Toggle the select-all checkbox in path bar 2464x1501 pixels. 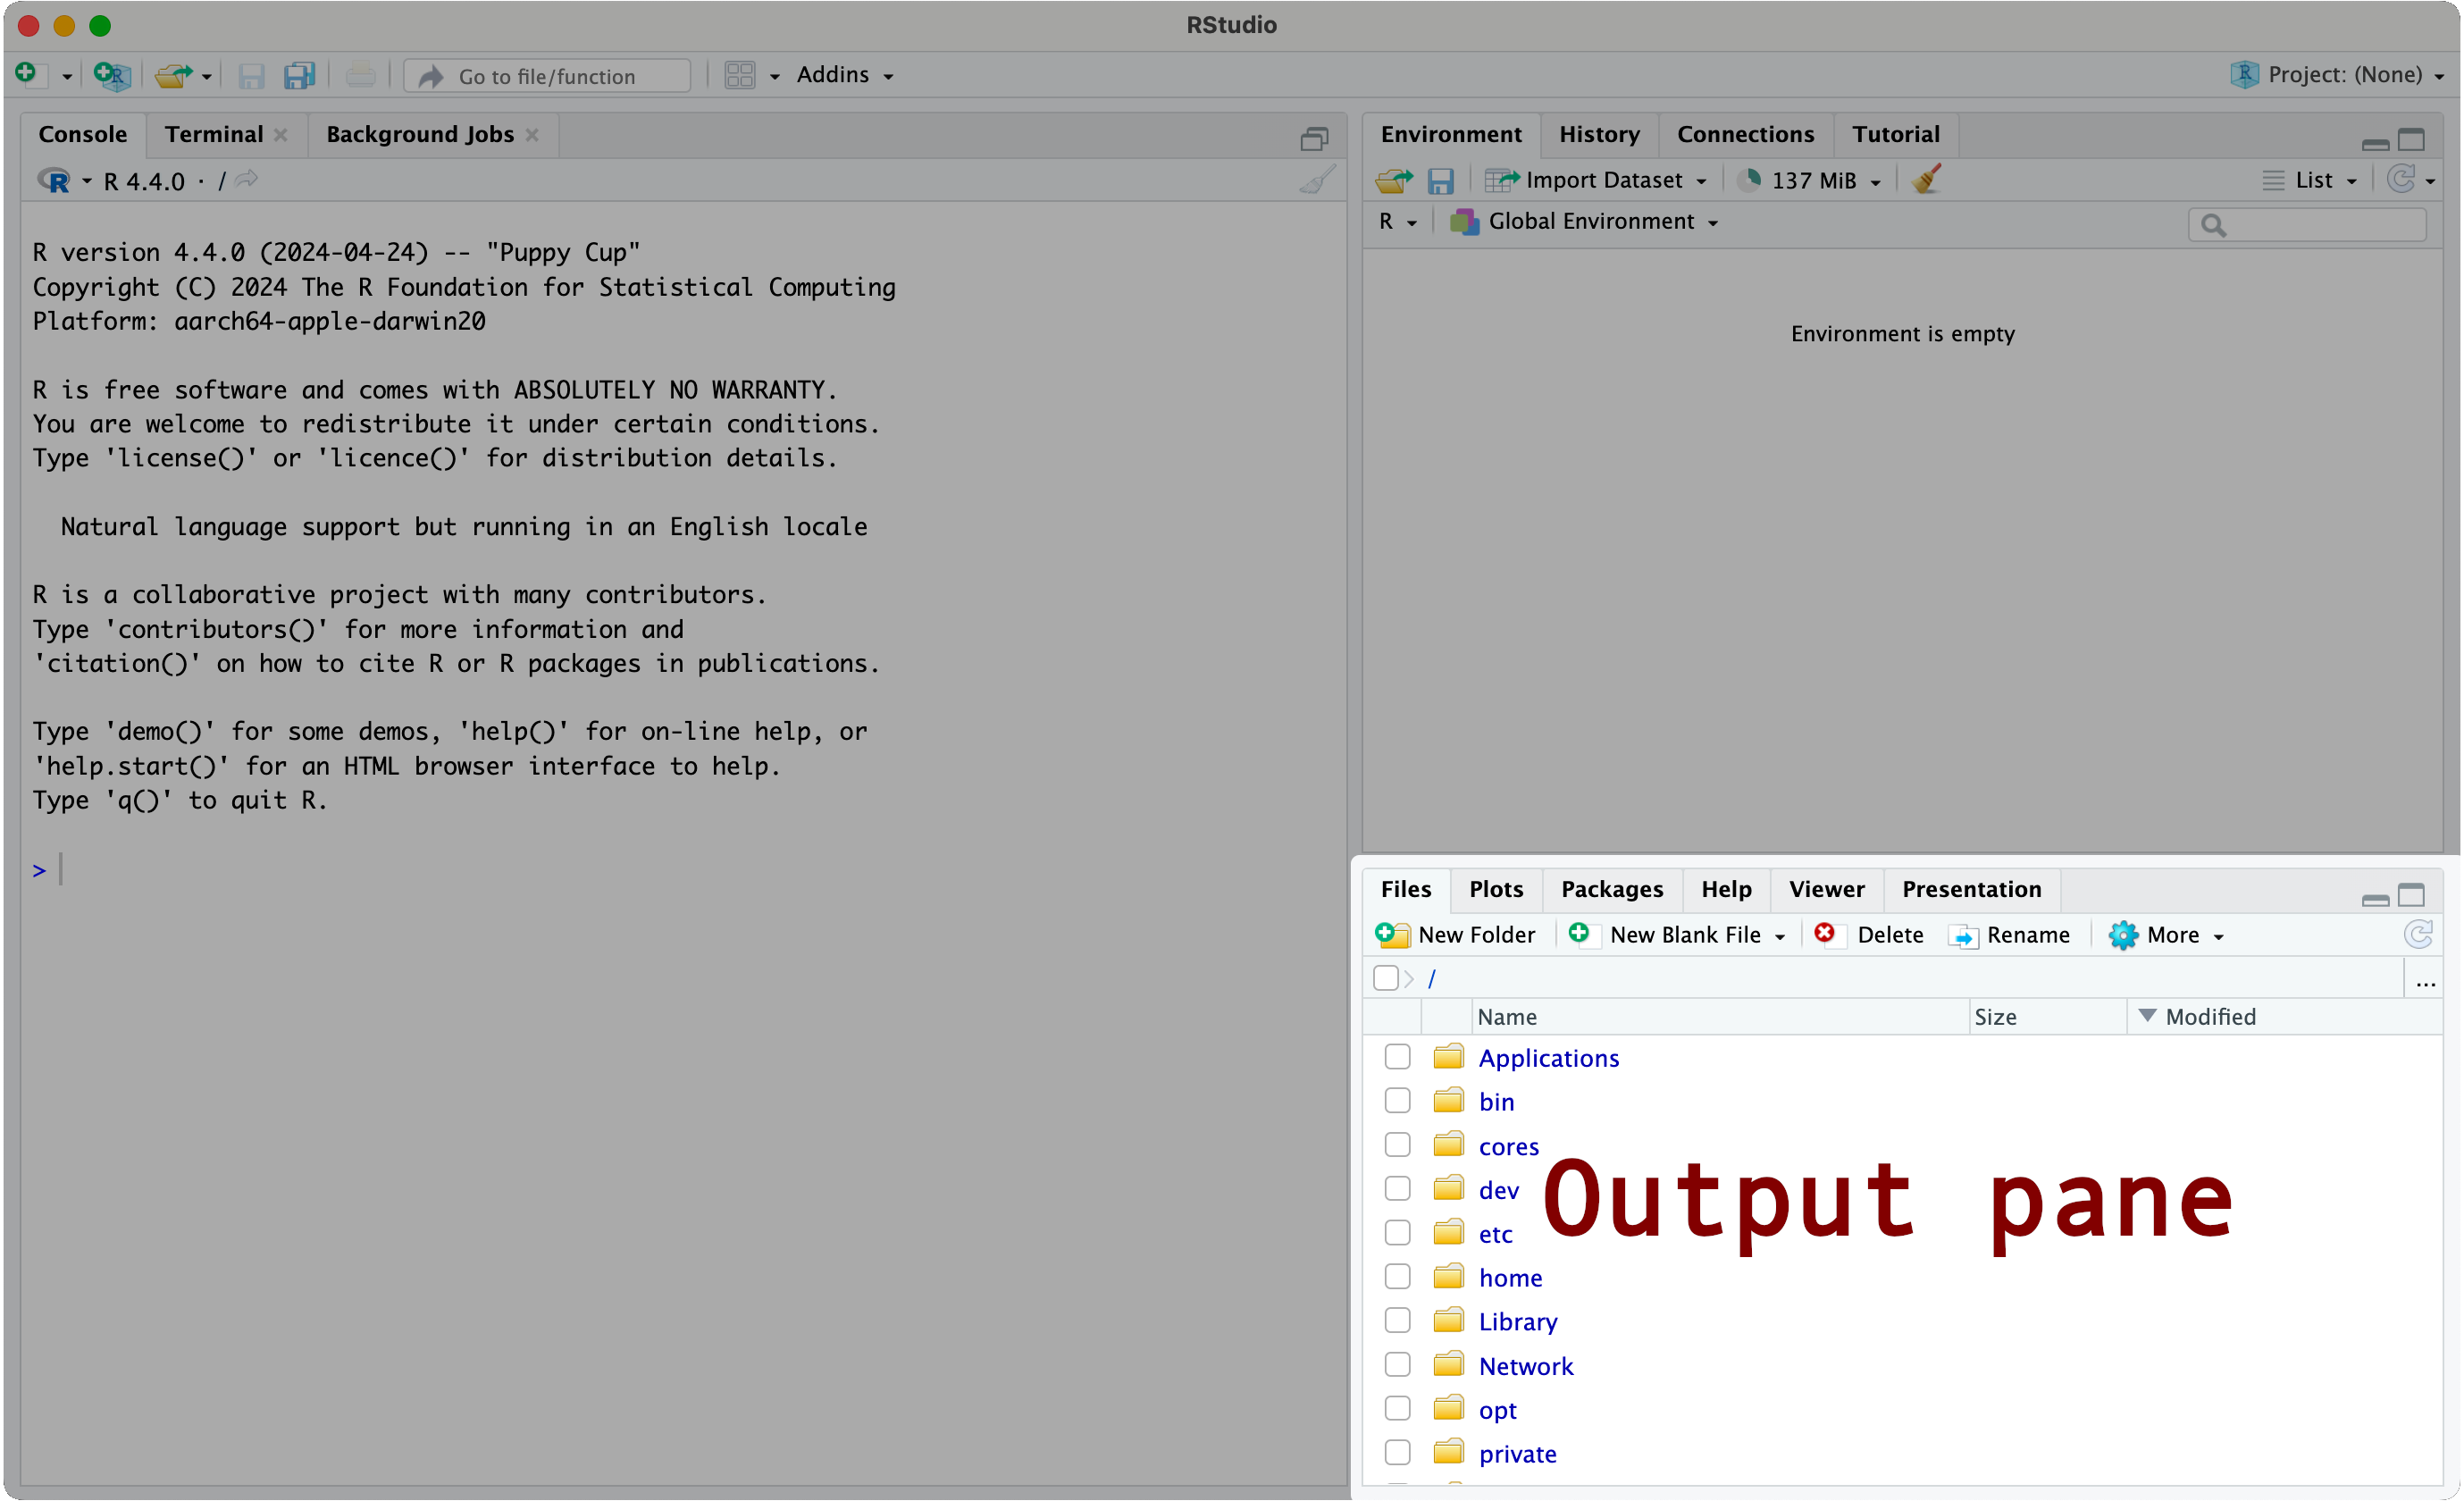coord(1385,978)
